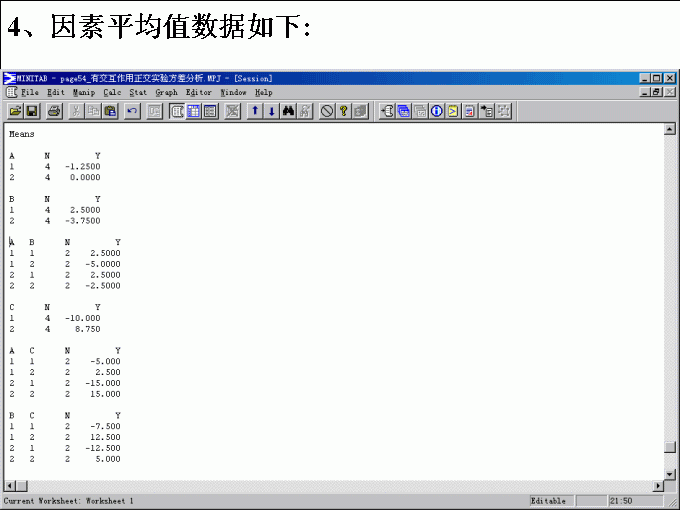
Task: Open the Stat menu
Action: pyautogui.click(x=137, y=92)
